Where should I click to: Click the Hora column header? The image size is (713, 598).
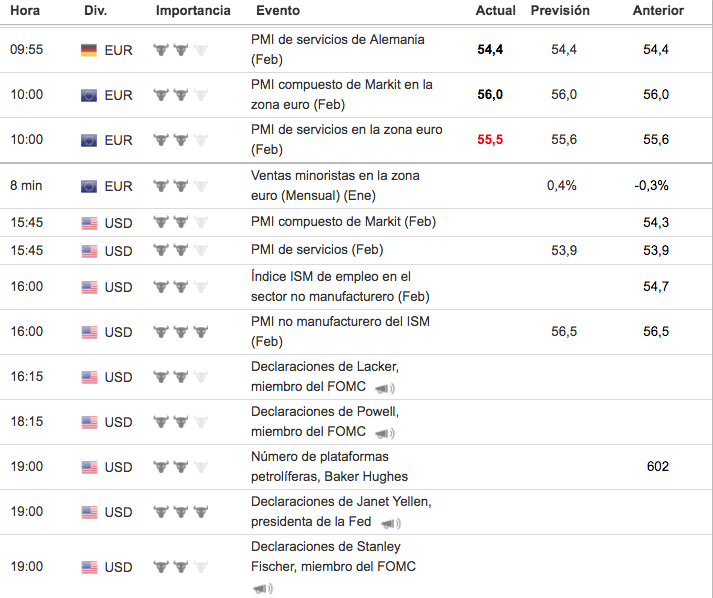[x=25, y=10]
